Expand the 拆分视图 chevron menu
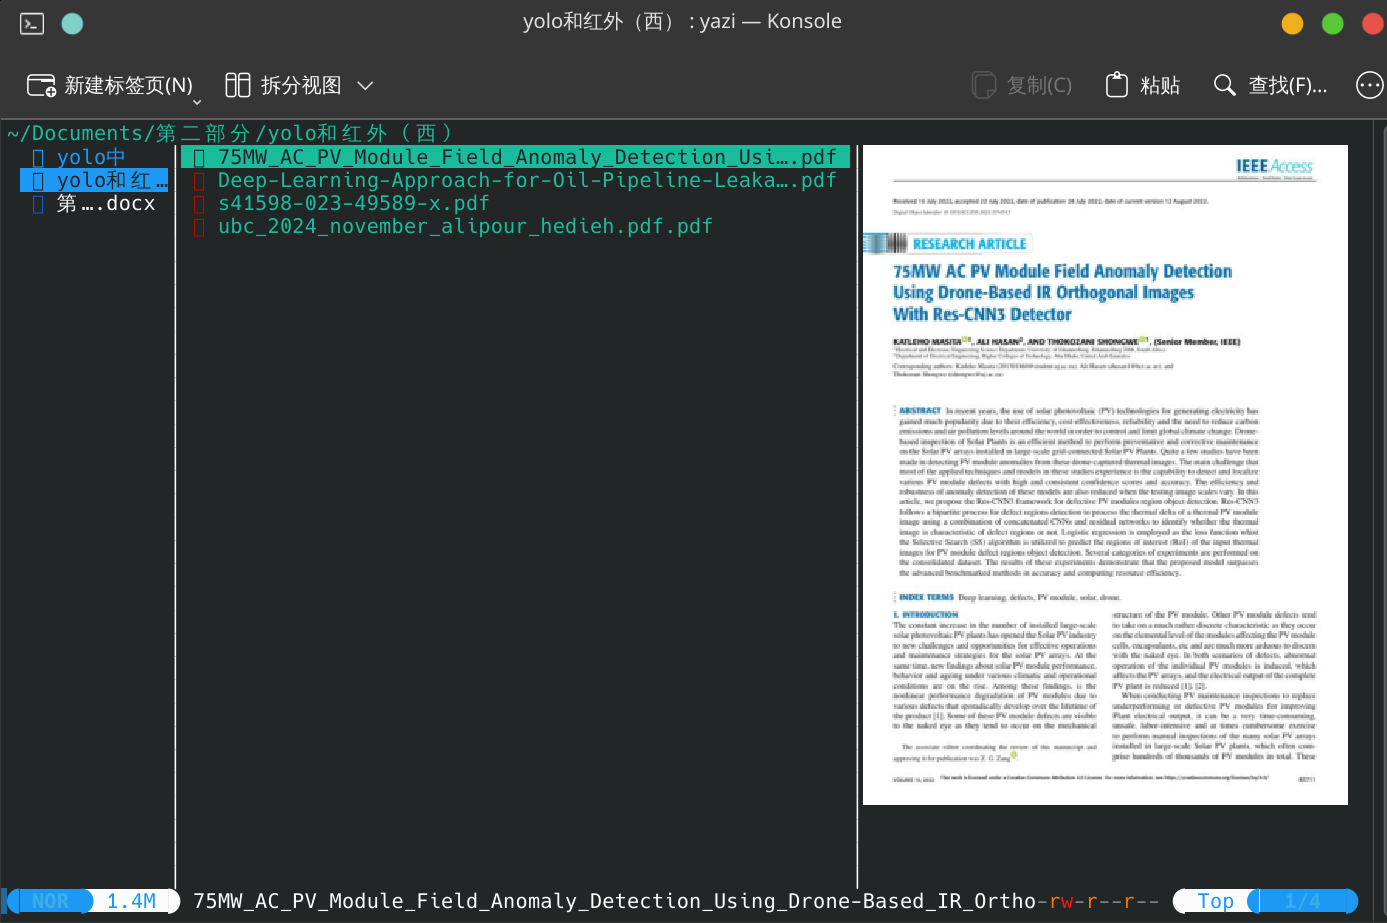 tap(366, 85)
